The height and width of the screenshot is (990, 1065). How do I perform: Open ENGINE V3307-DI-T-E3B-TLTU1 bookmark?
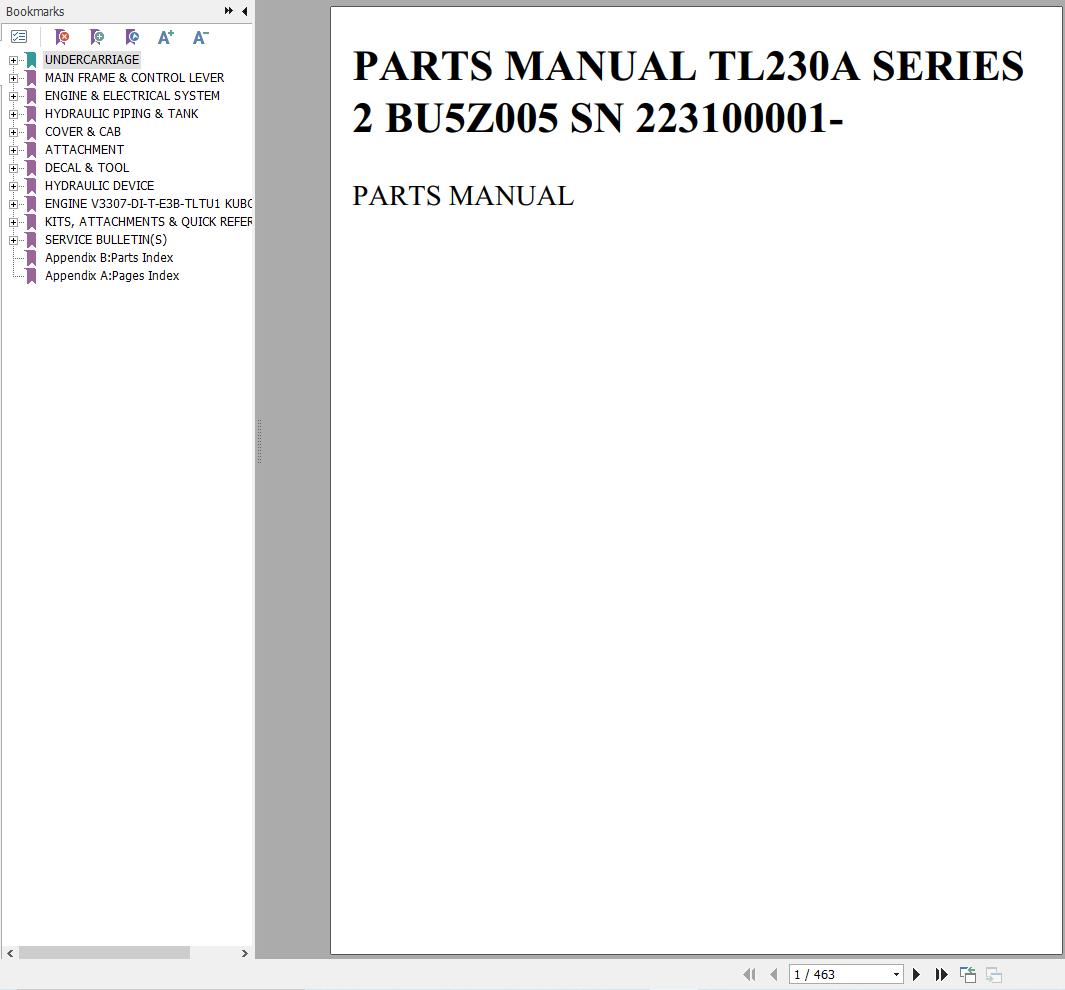[x=148, y=204]
